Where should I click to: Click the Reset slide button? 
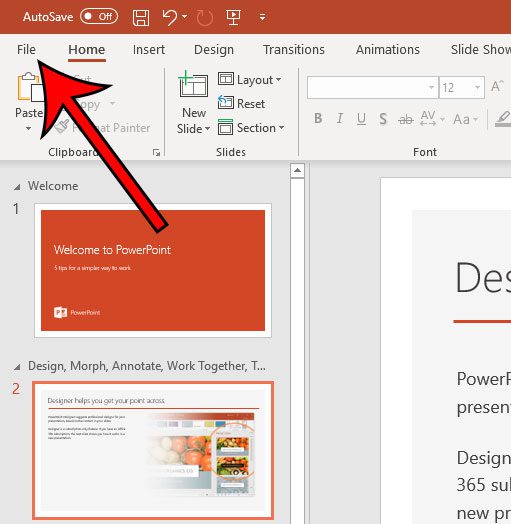pyautogui.click(x=241, y=103)
